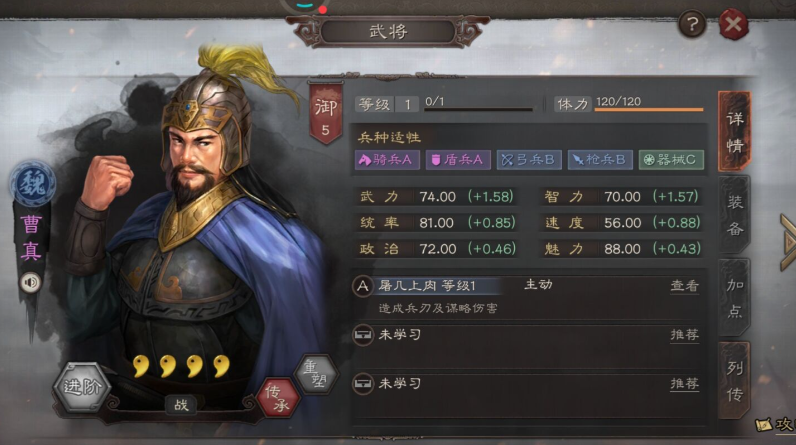Select the 器械C troop aptitude badge
The width and height of the screenshot is (796, 445).
click(671, 160)
